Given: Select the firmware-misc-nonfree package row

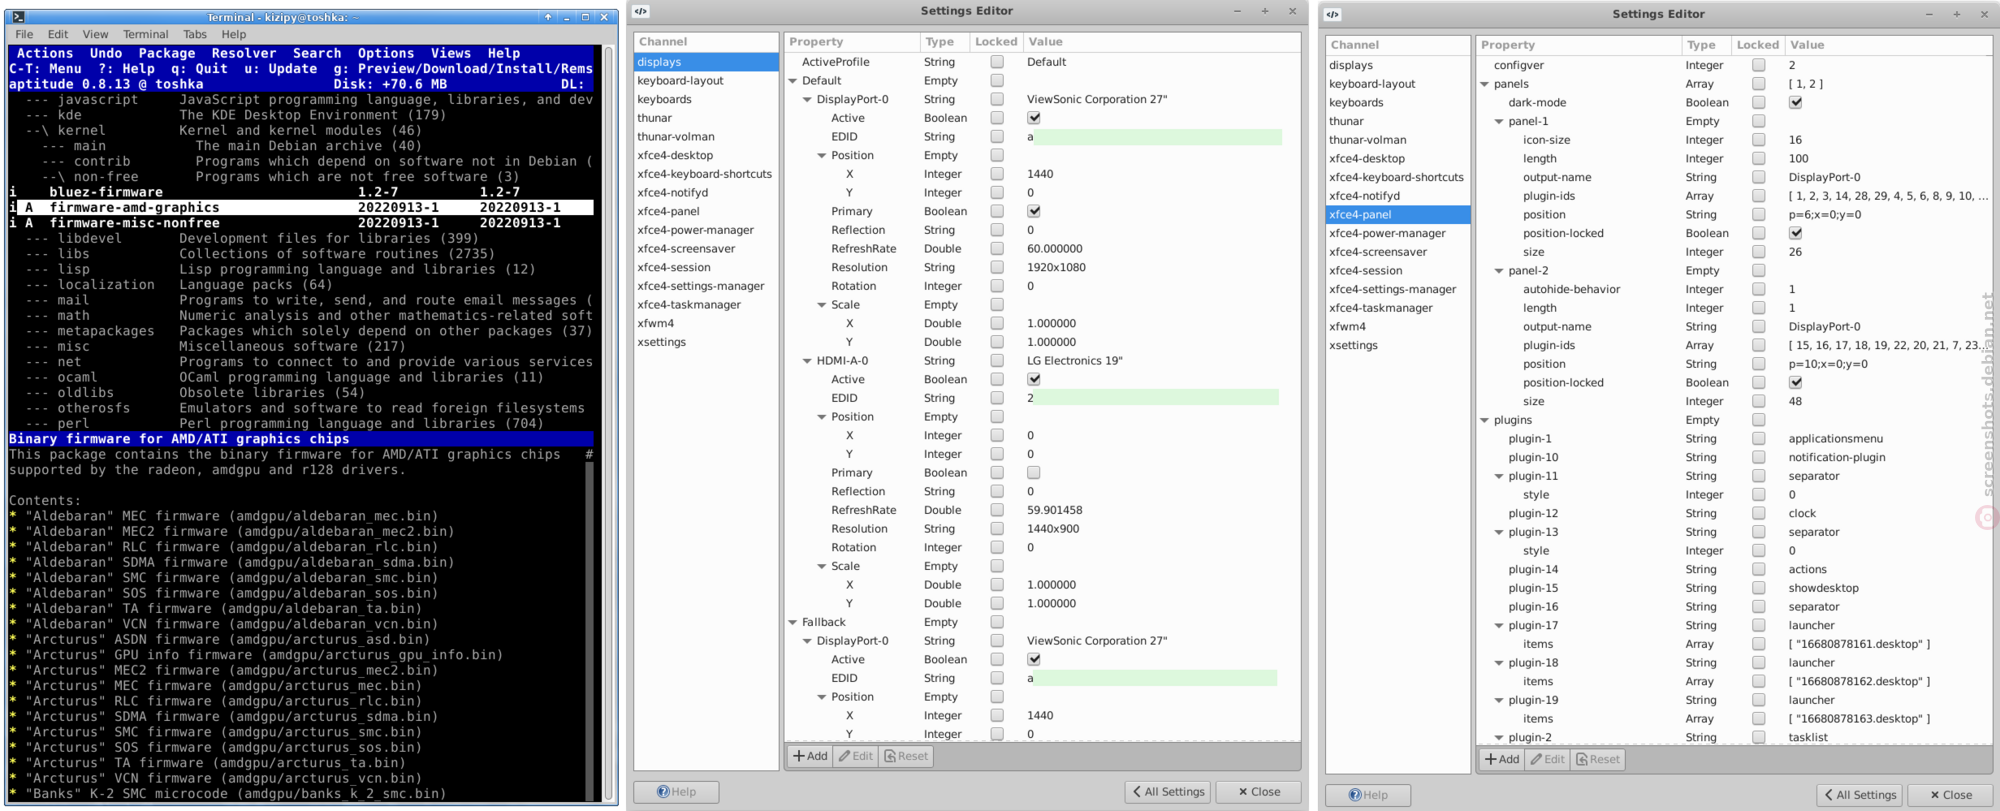Looking at the screenshot, I should tap(301, 223).
